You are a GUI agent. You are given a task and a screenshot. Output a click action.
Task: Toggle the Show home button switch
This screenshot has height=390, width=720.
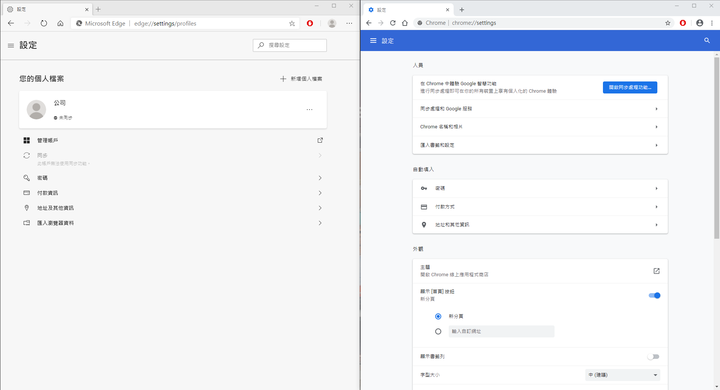pyautogui.click(x=654, y=295)
